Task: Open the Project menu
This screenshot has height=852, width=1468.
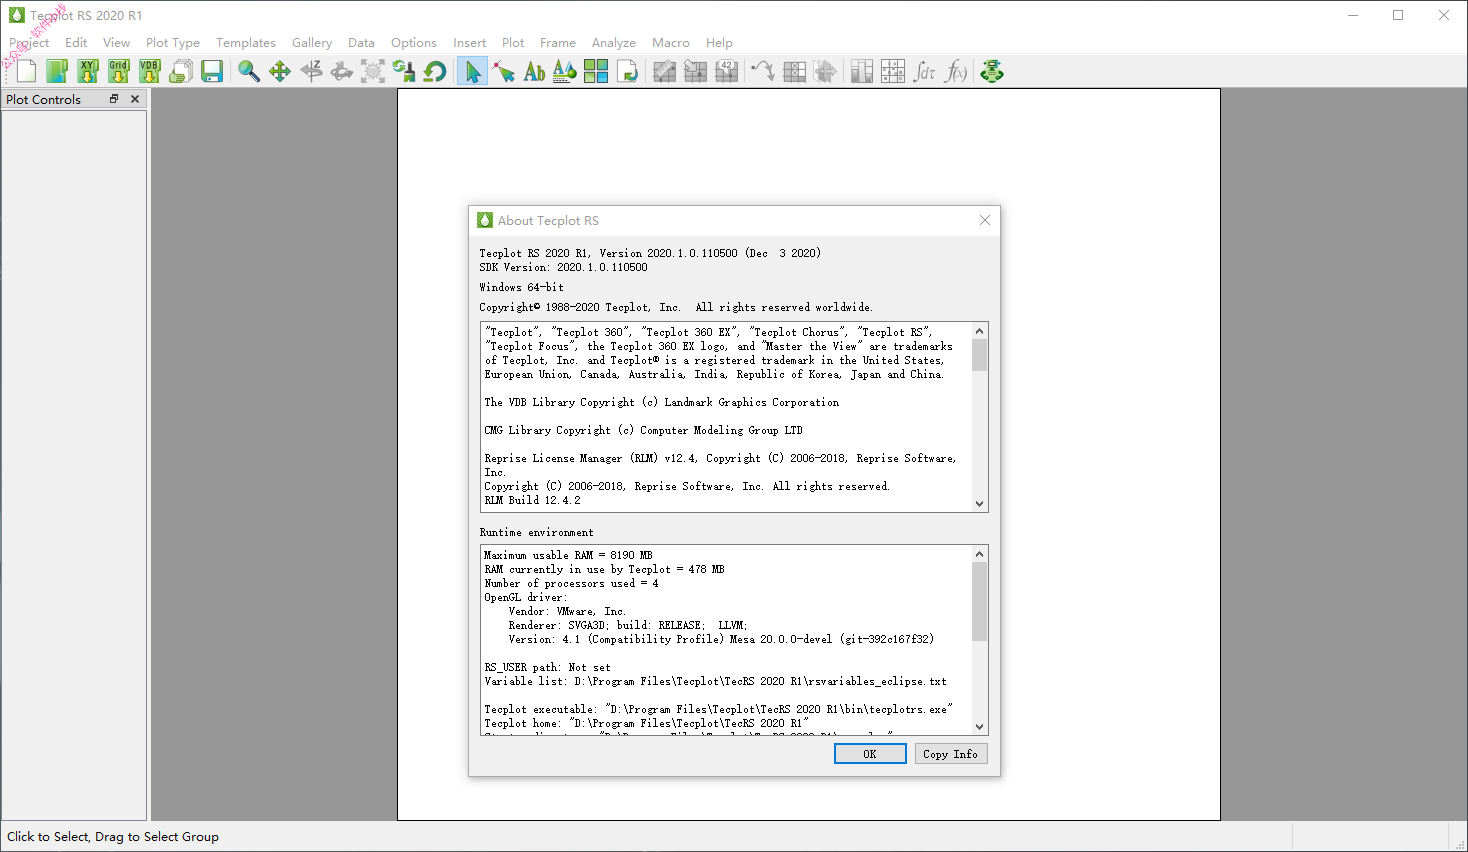Action: click(29, 42)
